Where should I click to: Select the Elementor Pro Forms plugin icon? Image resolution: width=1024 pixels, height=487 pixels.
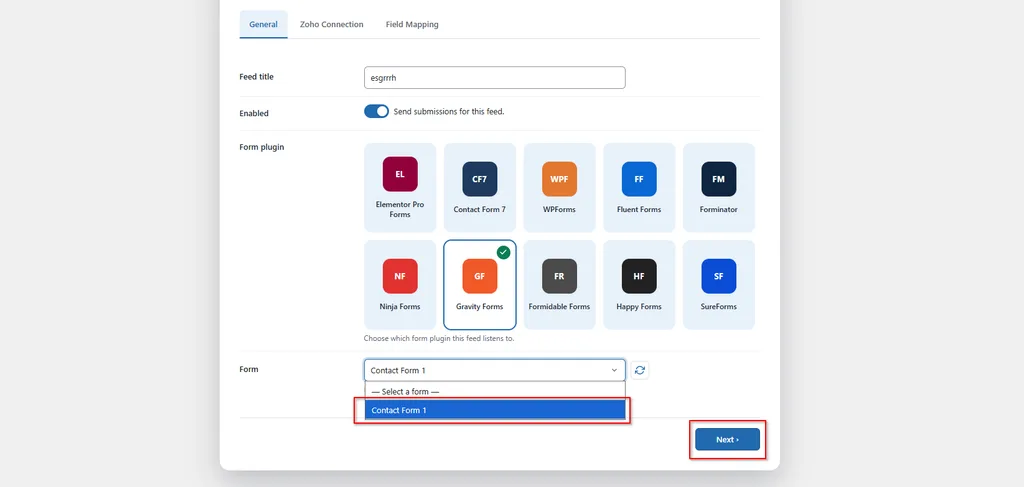click(x=400, y=174)
